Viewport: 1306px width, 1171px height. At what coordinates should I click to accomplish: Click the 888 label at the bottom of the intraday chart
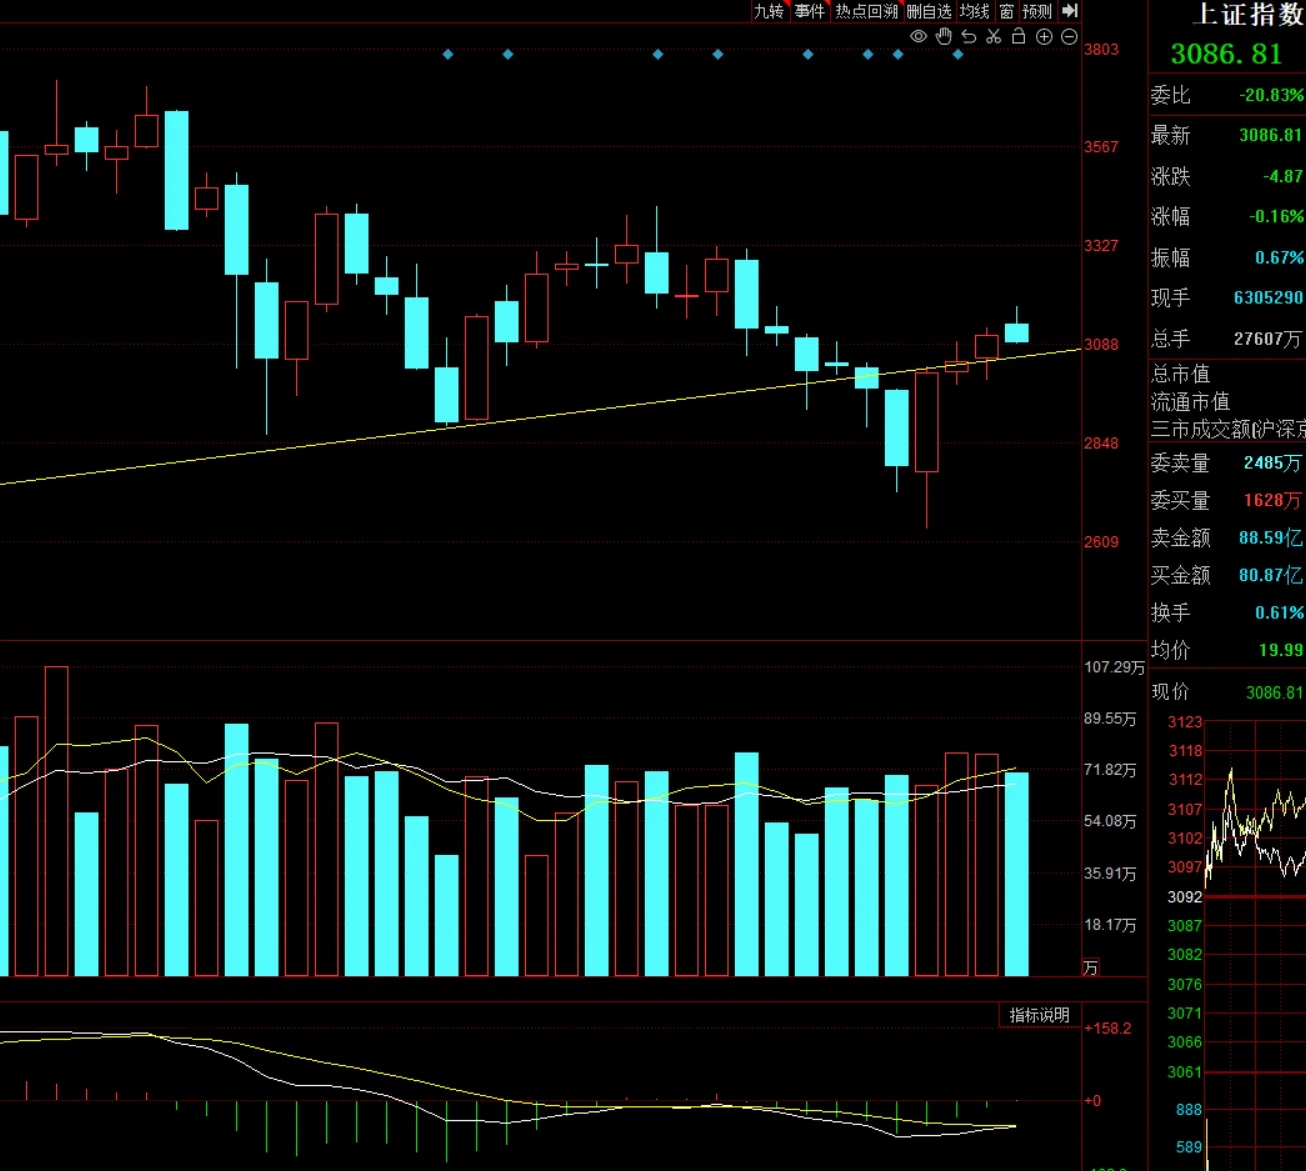(1189, 1110)
